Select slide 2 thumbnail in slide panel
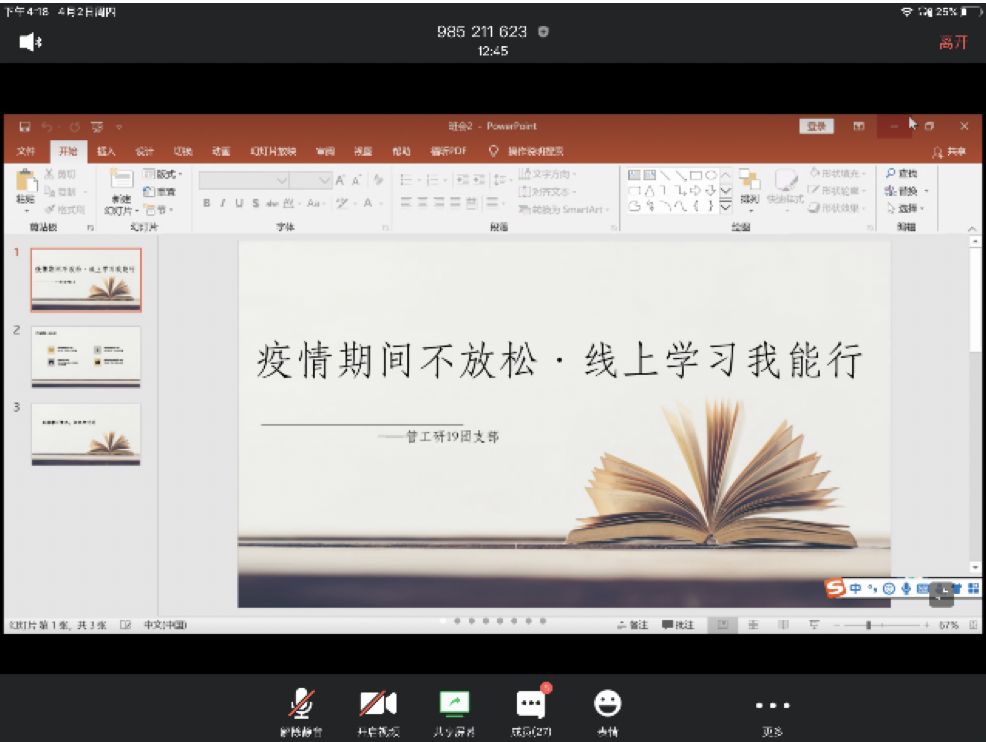Screen dimensions: 986x742 coord(86,355)
